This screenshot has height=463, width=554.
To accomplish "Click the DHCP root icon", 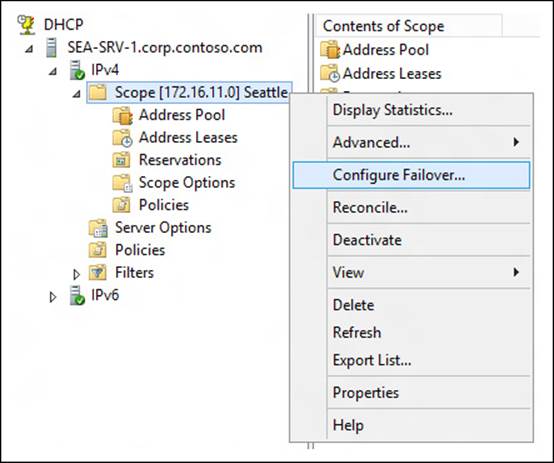I will point(26,25).
